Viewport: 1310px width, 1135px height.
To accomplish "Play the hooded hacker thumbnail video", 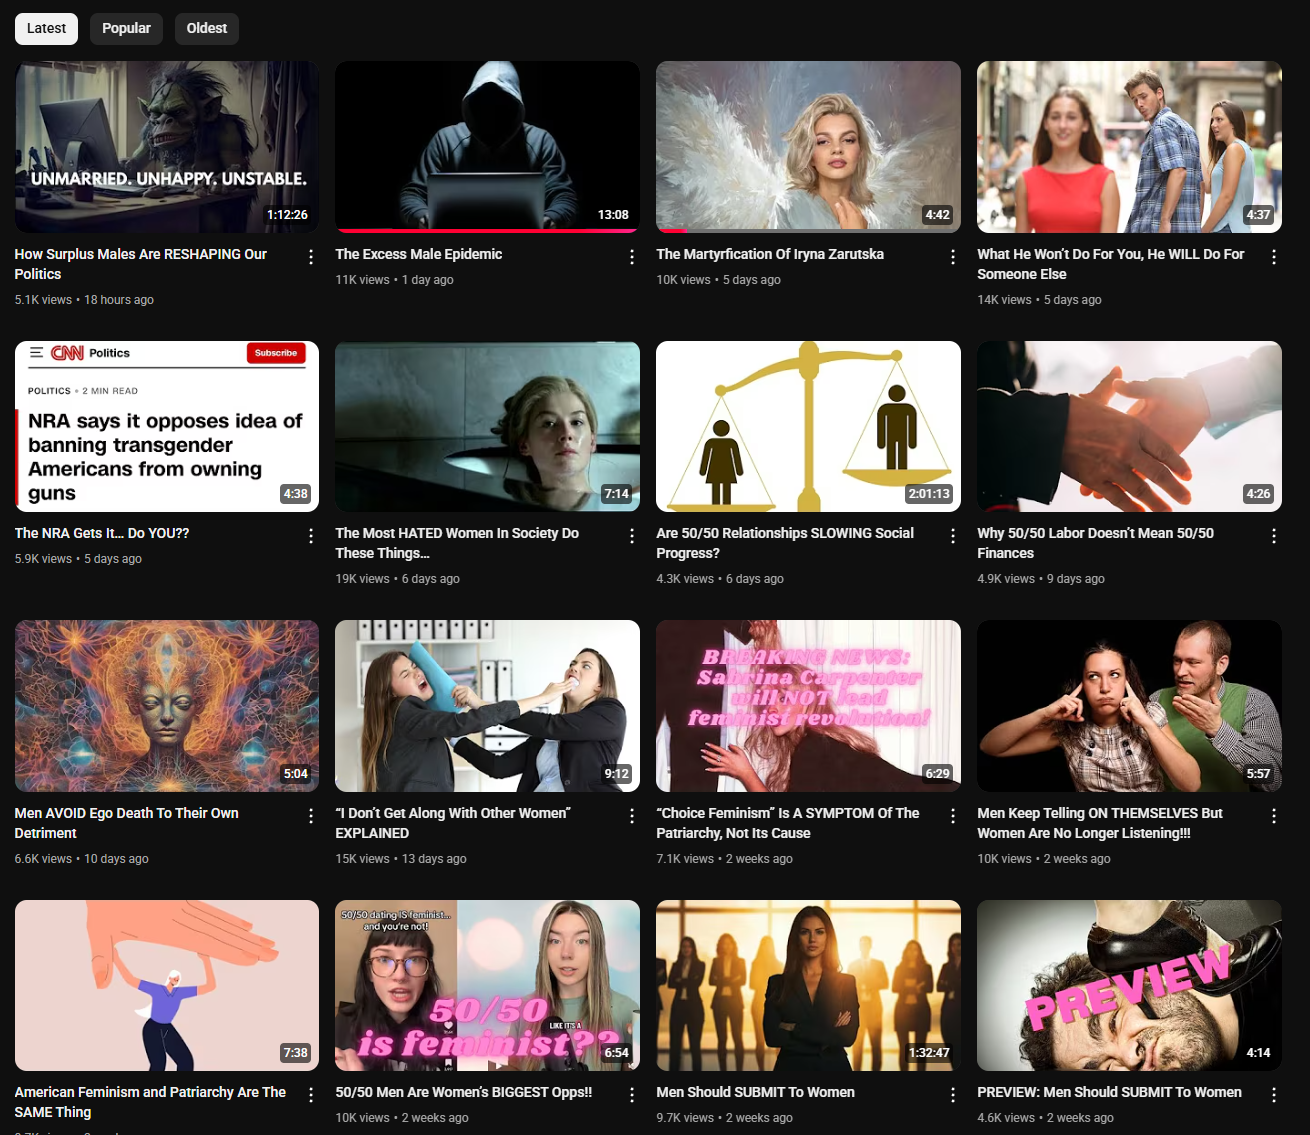I will (x=487, y=147).
